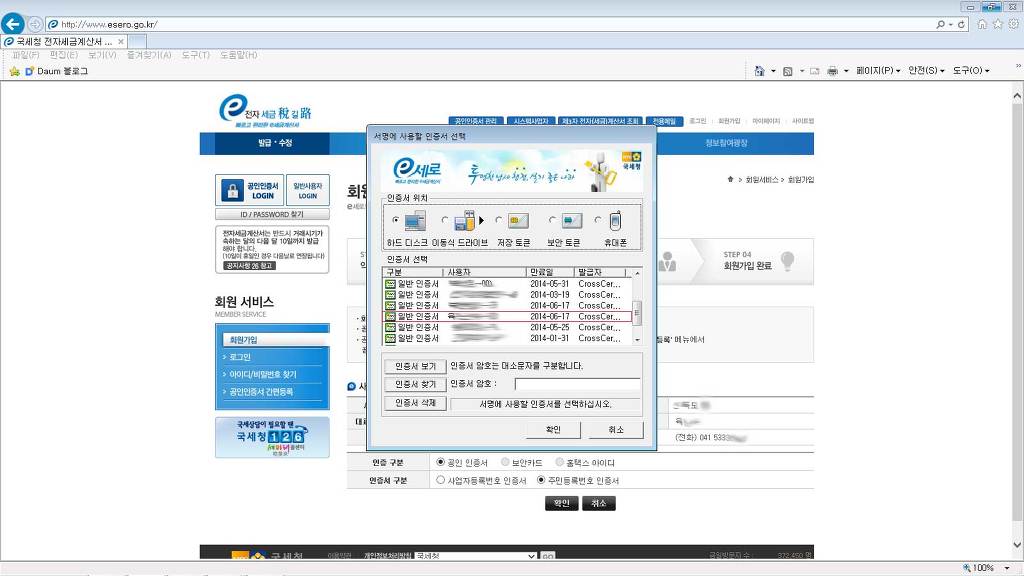Click the removable drive USB icon
Image resolution: width=1024 pixels, height=576 pixels.
click(x=465, y=221)
